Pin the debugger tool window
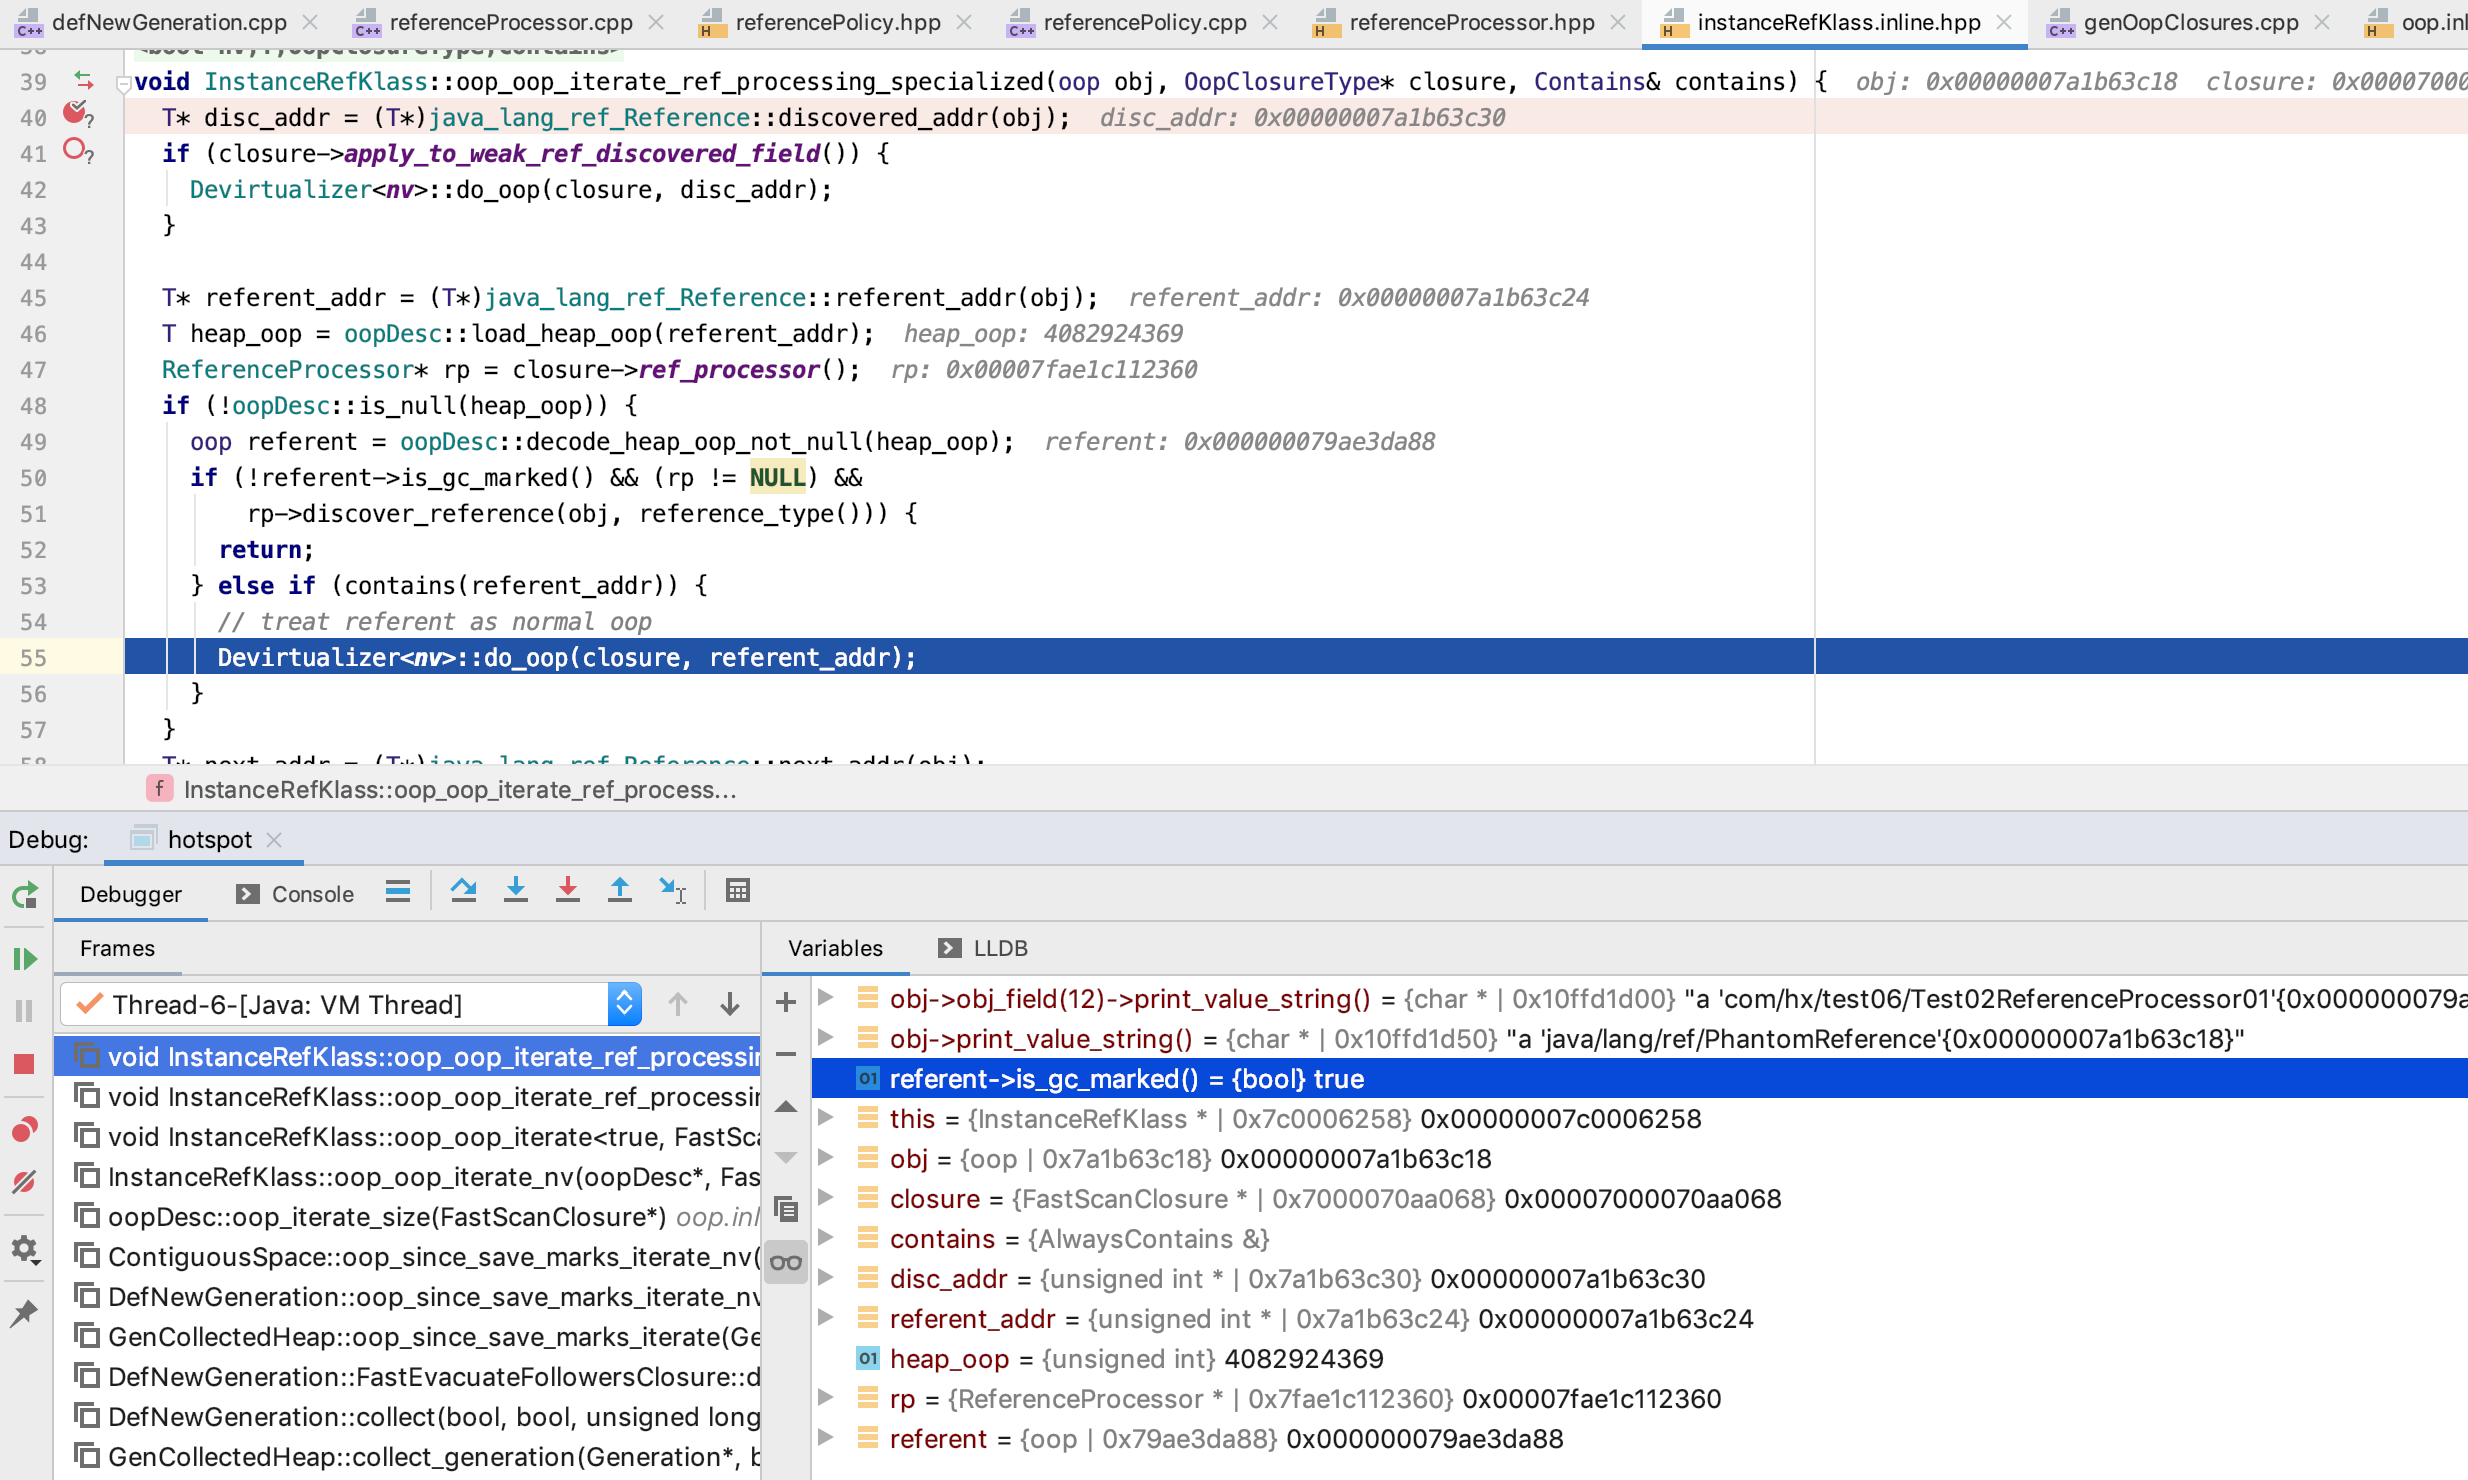 24,1312
